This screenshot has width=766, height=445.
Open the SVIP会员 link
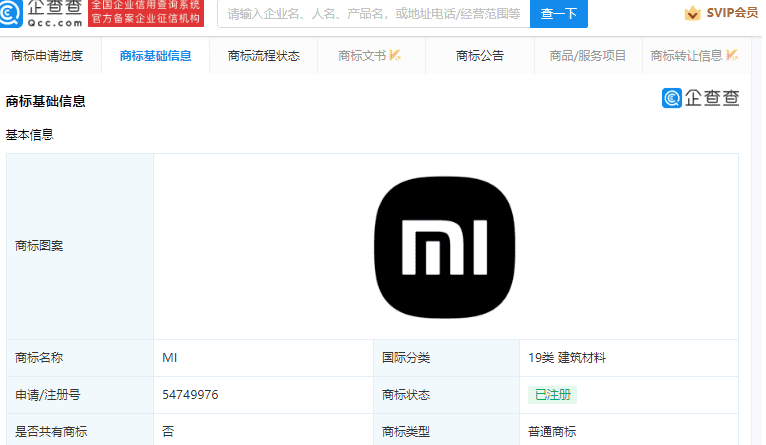(732, 13)
